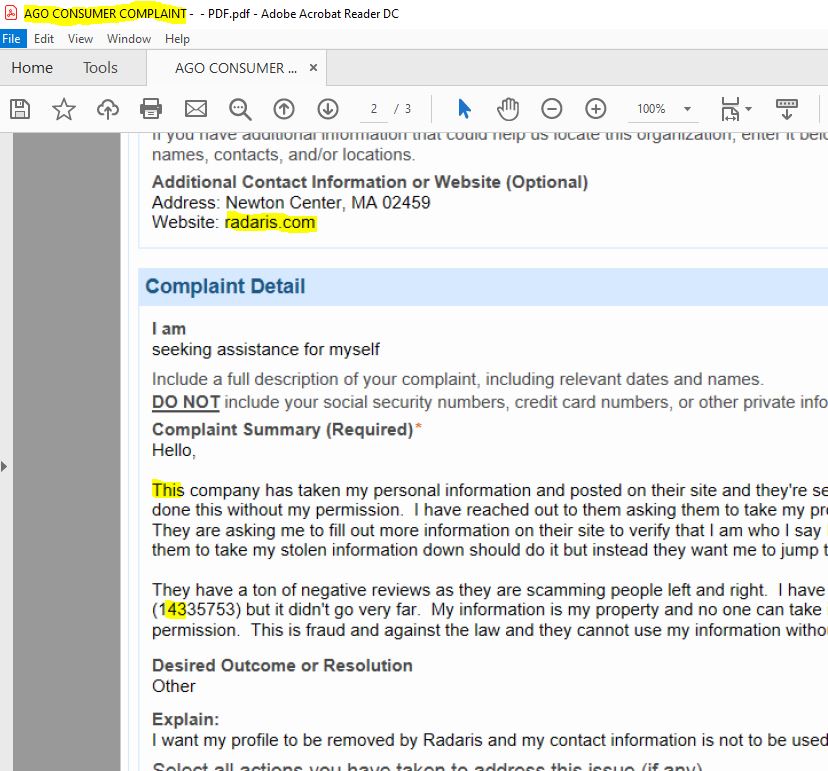Click the 'Explain:' label
Image resolution: width=828 pixels, height=771 pixels.
tap(185, 719)
